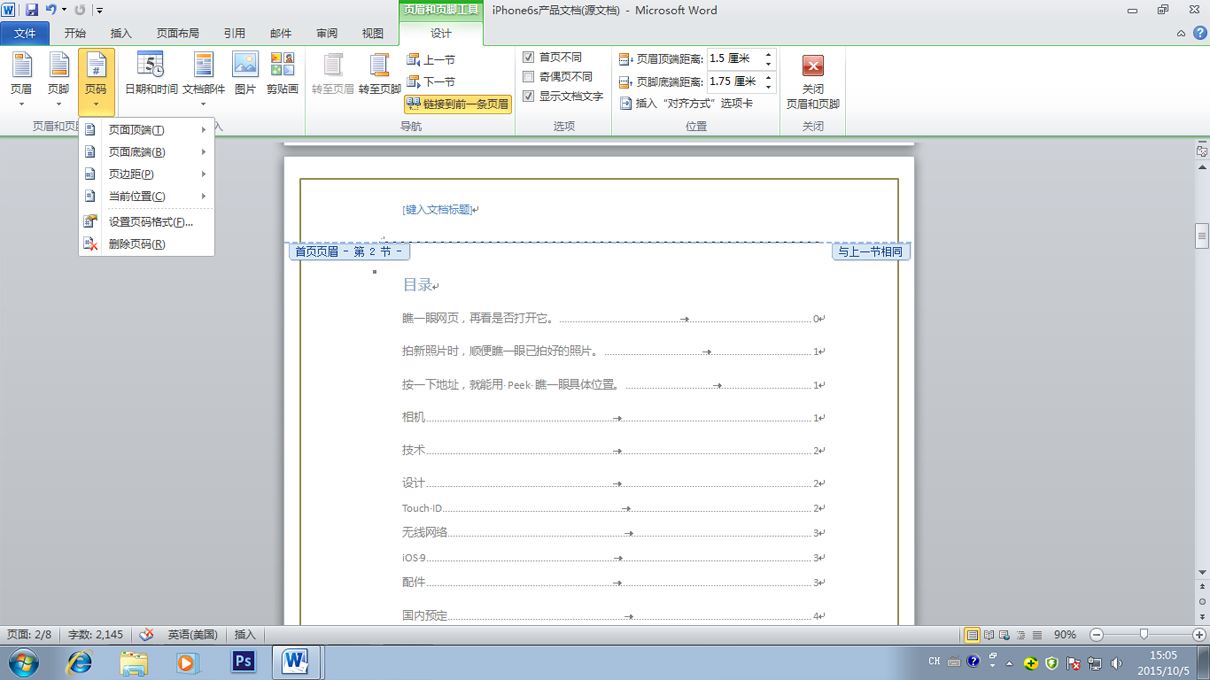Click 字数: 2,145 word count
Screen dimensions: 1210x680
(x=96, y=635)
